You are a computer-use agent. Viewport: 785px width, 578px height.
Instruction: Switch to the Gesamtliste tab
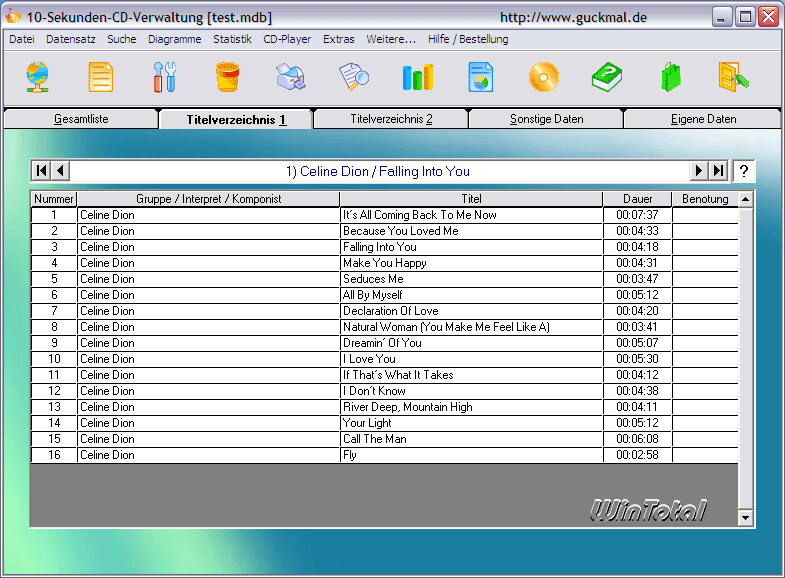(x=81, y=119)
